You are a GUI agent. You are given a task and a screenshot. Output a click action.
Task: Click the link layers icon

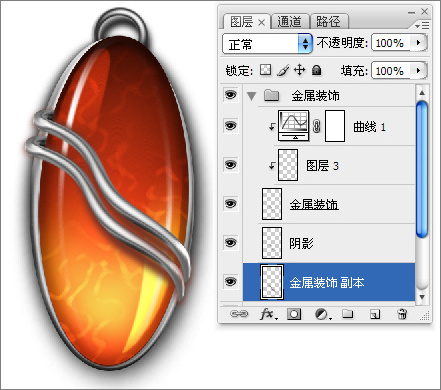239,314
